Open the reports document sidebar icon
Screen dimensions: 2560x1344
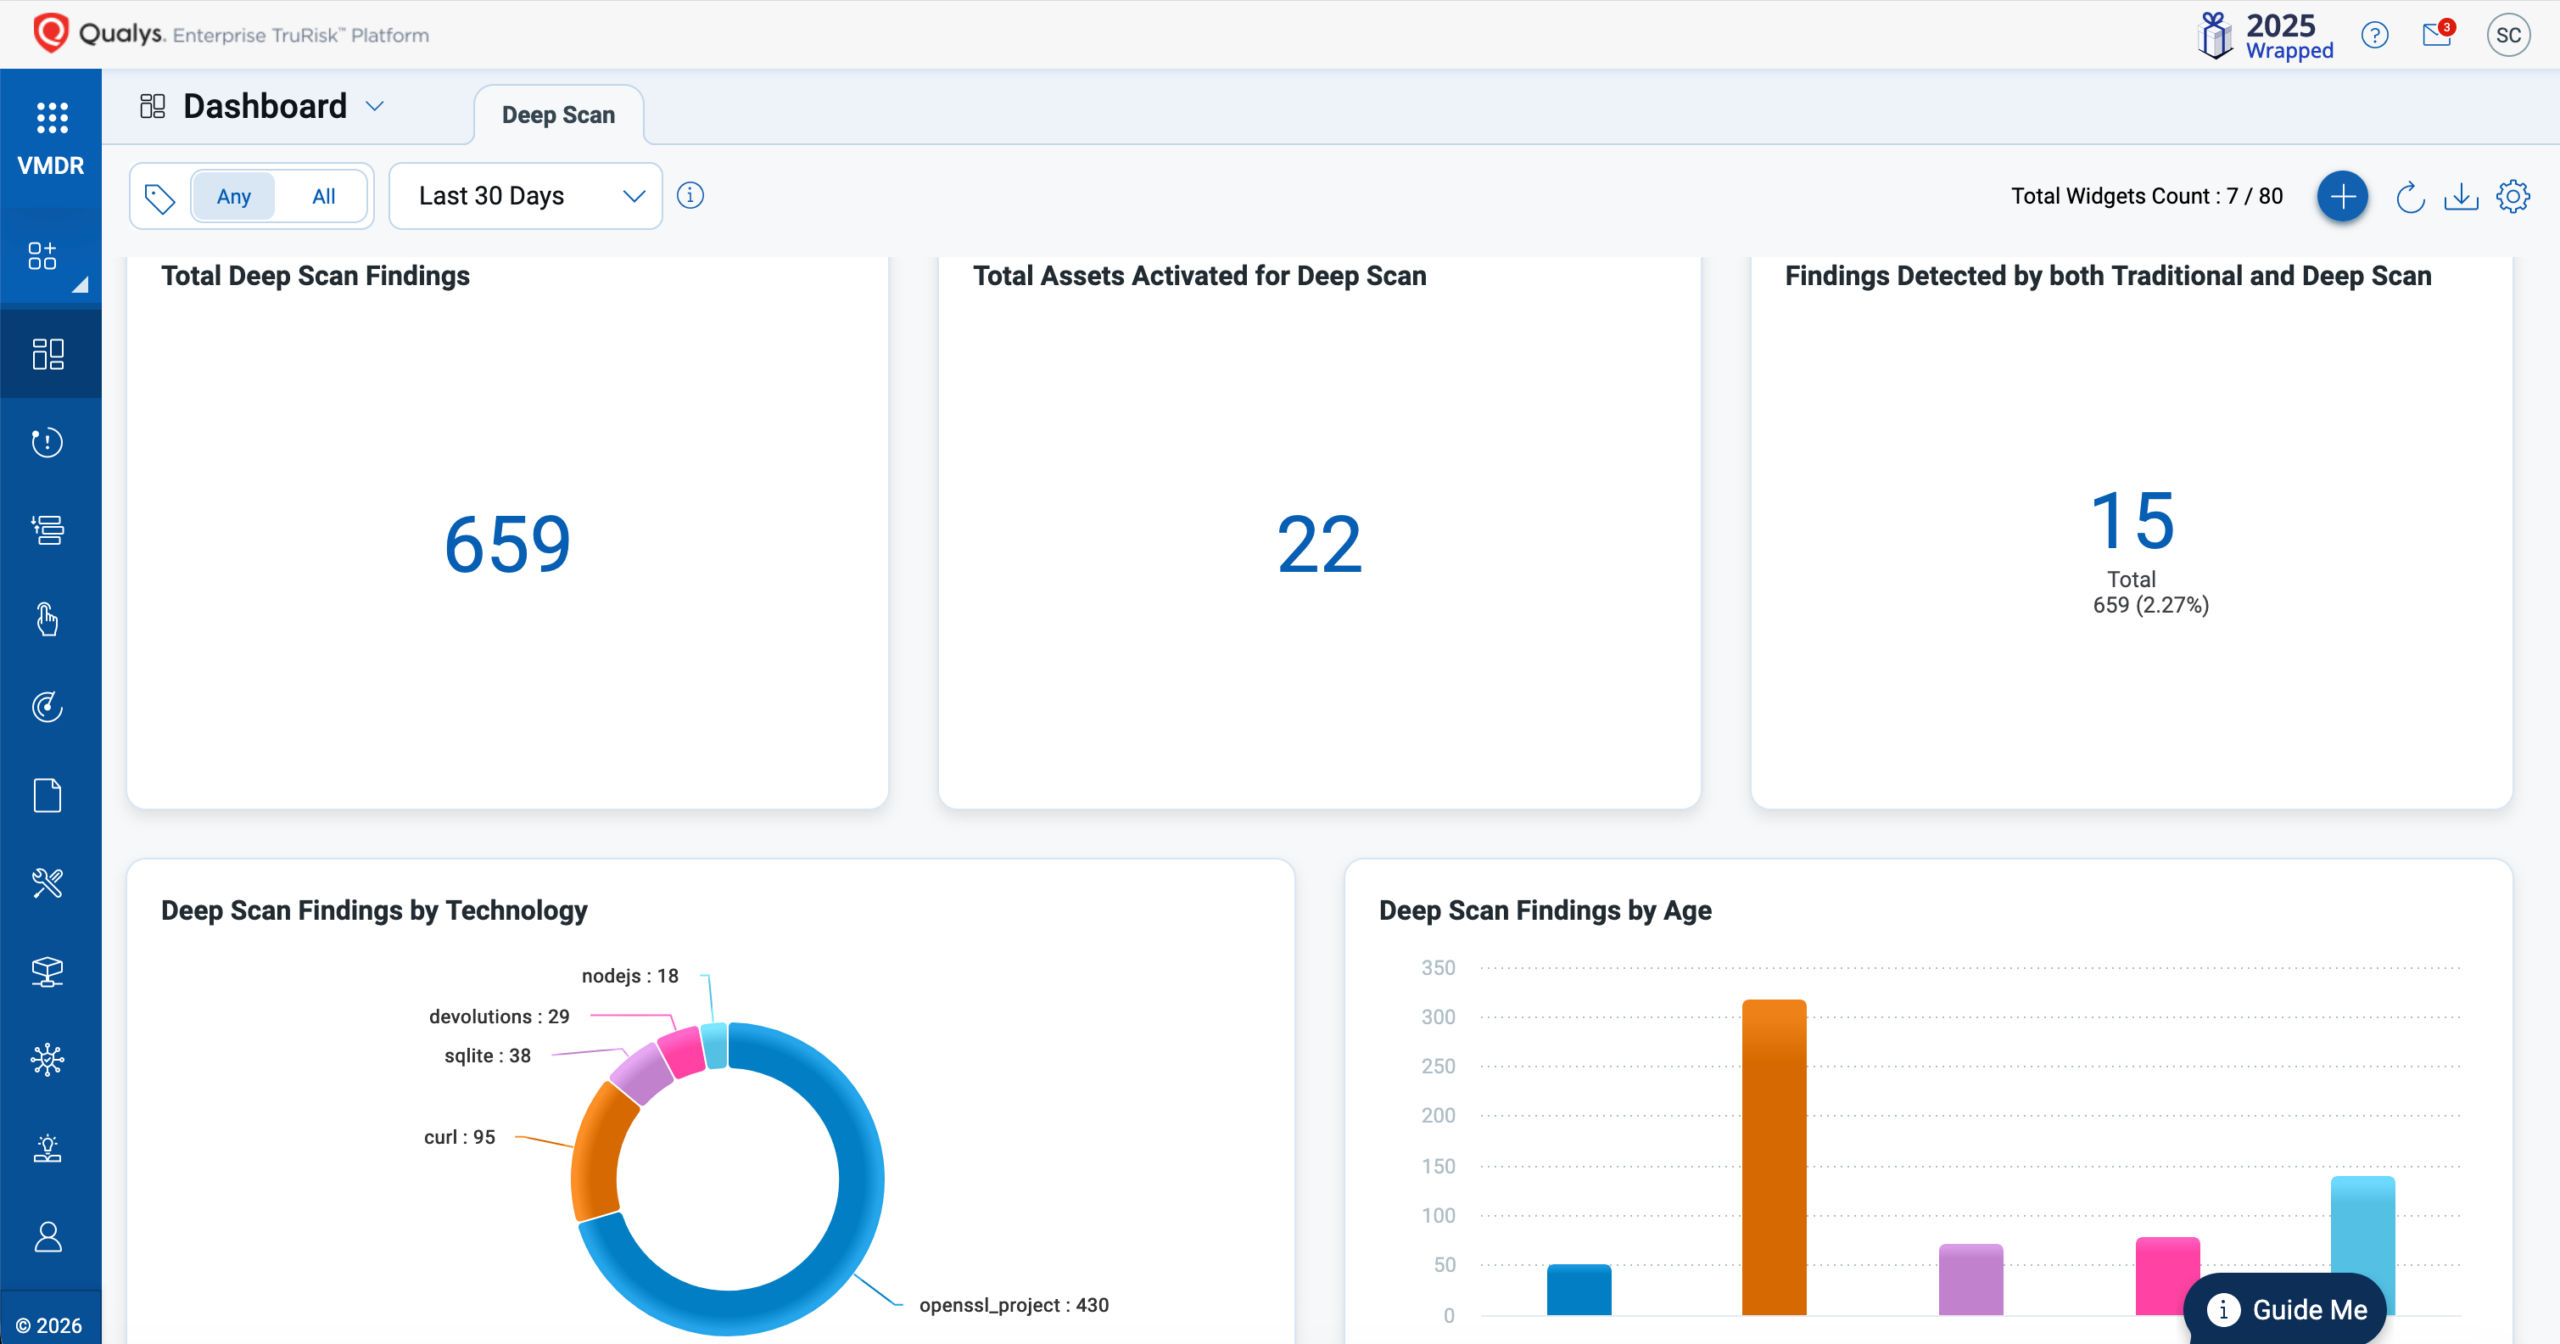[x=48, y=796]
